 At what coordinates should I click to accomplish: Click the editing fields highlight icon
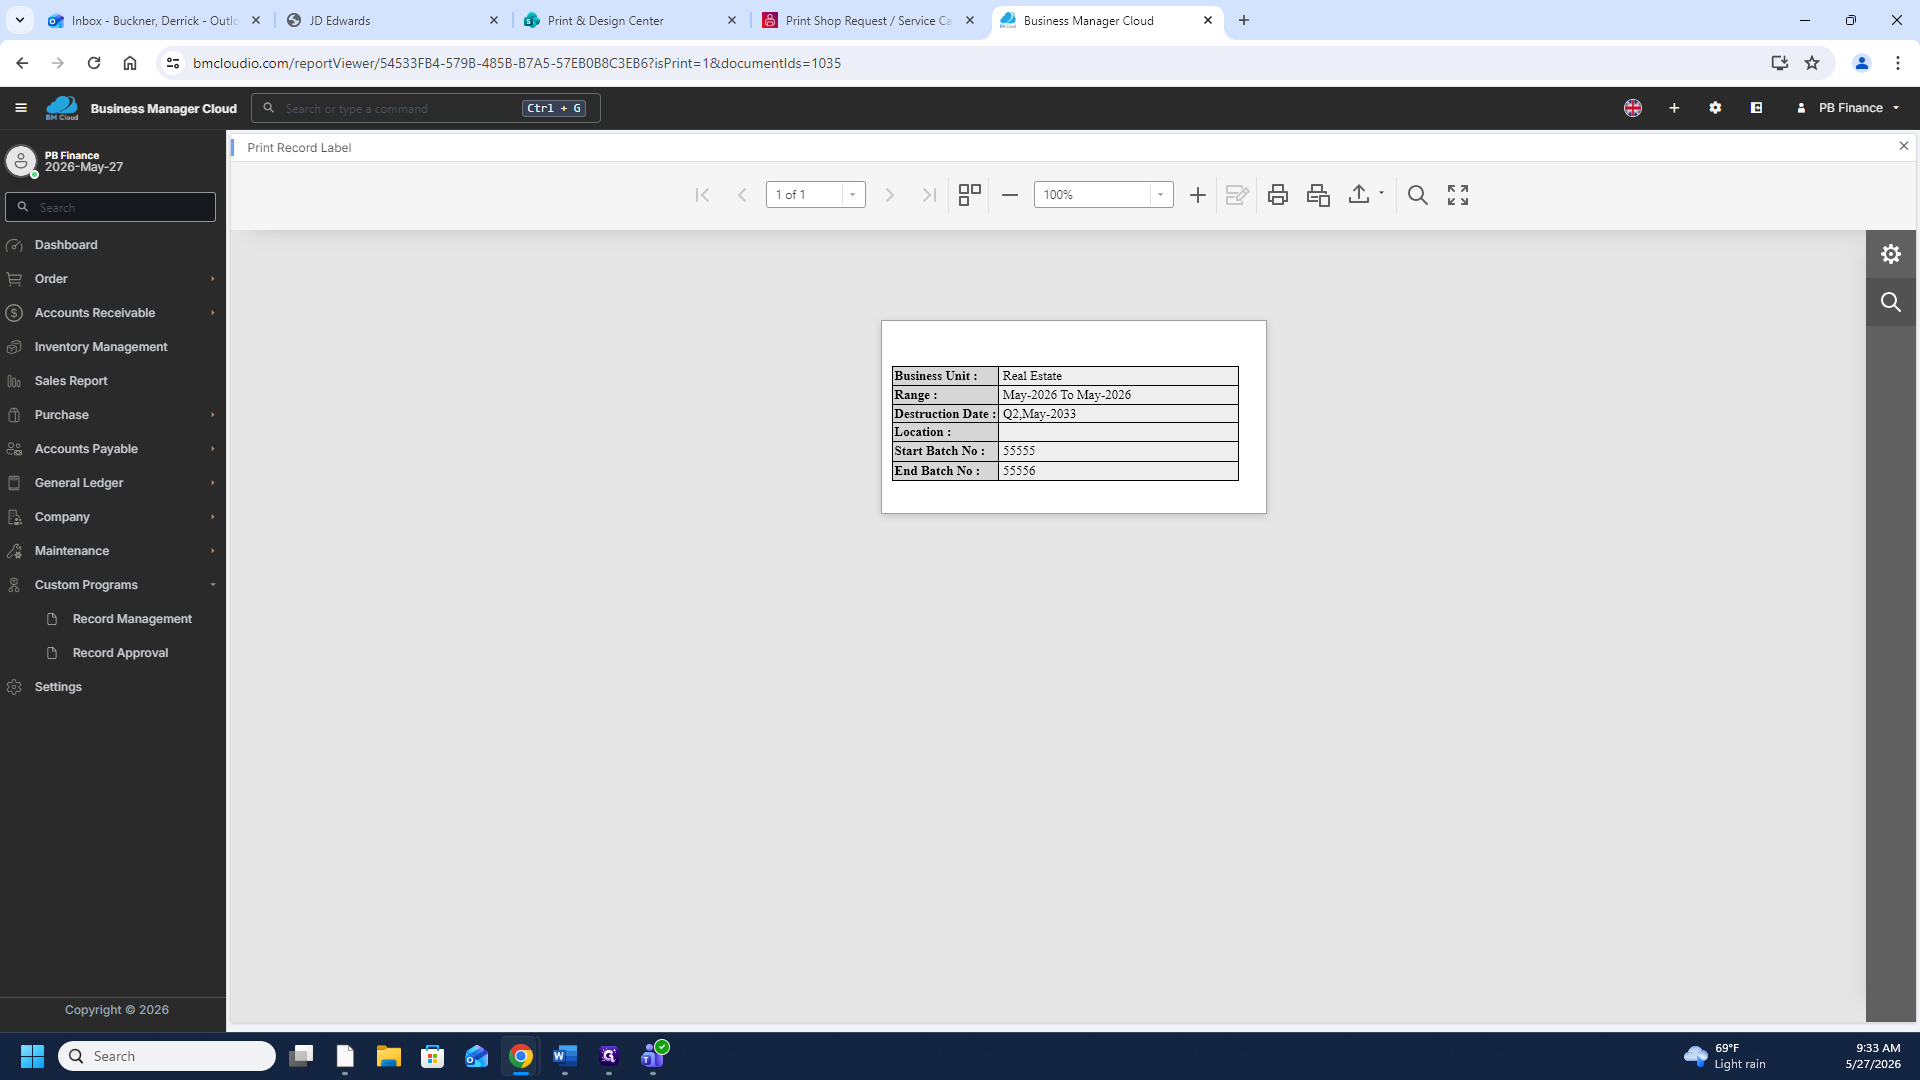[1237, 195]
